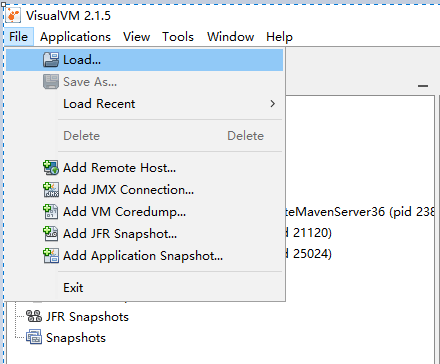Click the Load folder icon
Image resolution: width=440 pixels, height=364 pixels.
point(51,60)
